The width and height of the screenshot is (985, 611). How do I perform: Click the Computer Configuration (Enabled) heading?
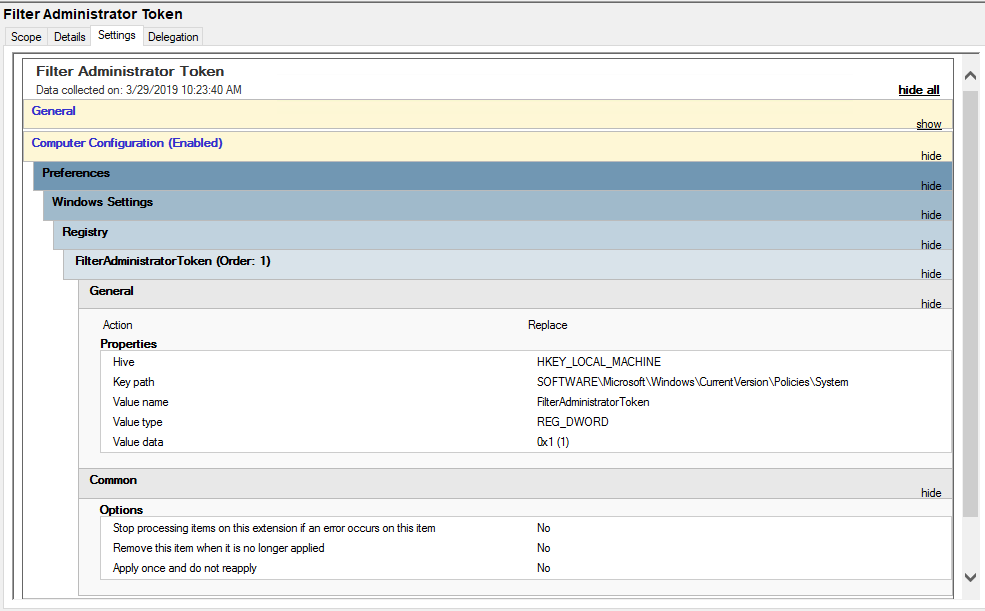coord(127,143)
